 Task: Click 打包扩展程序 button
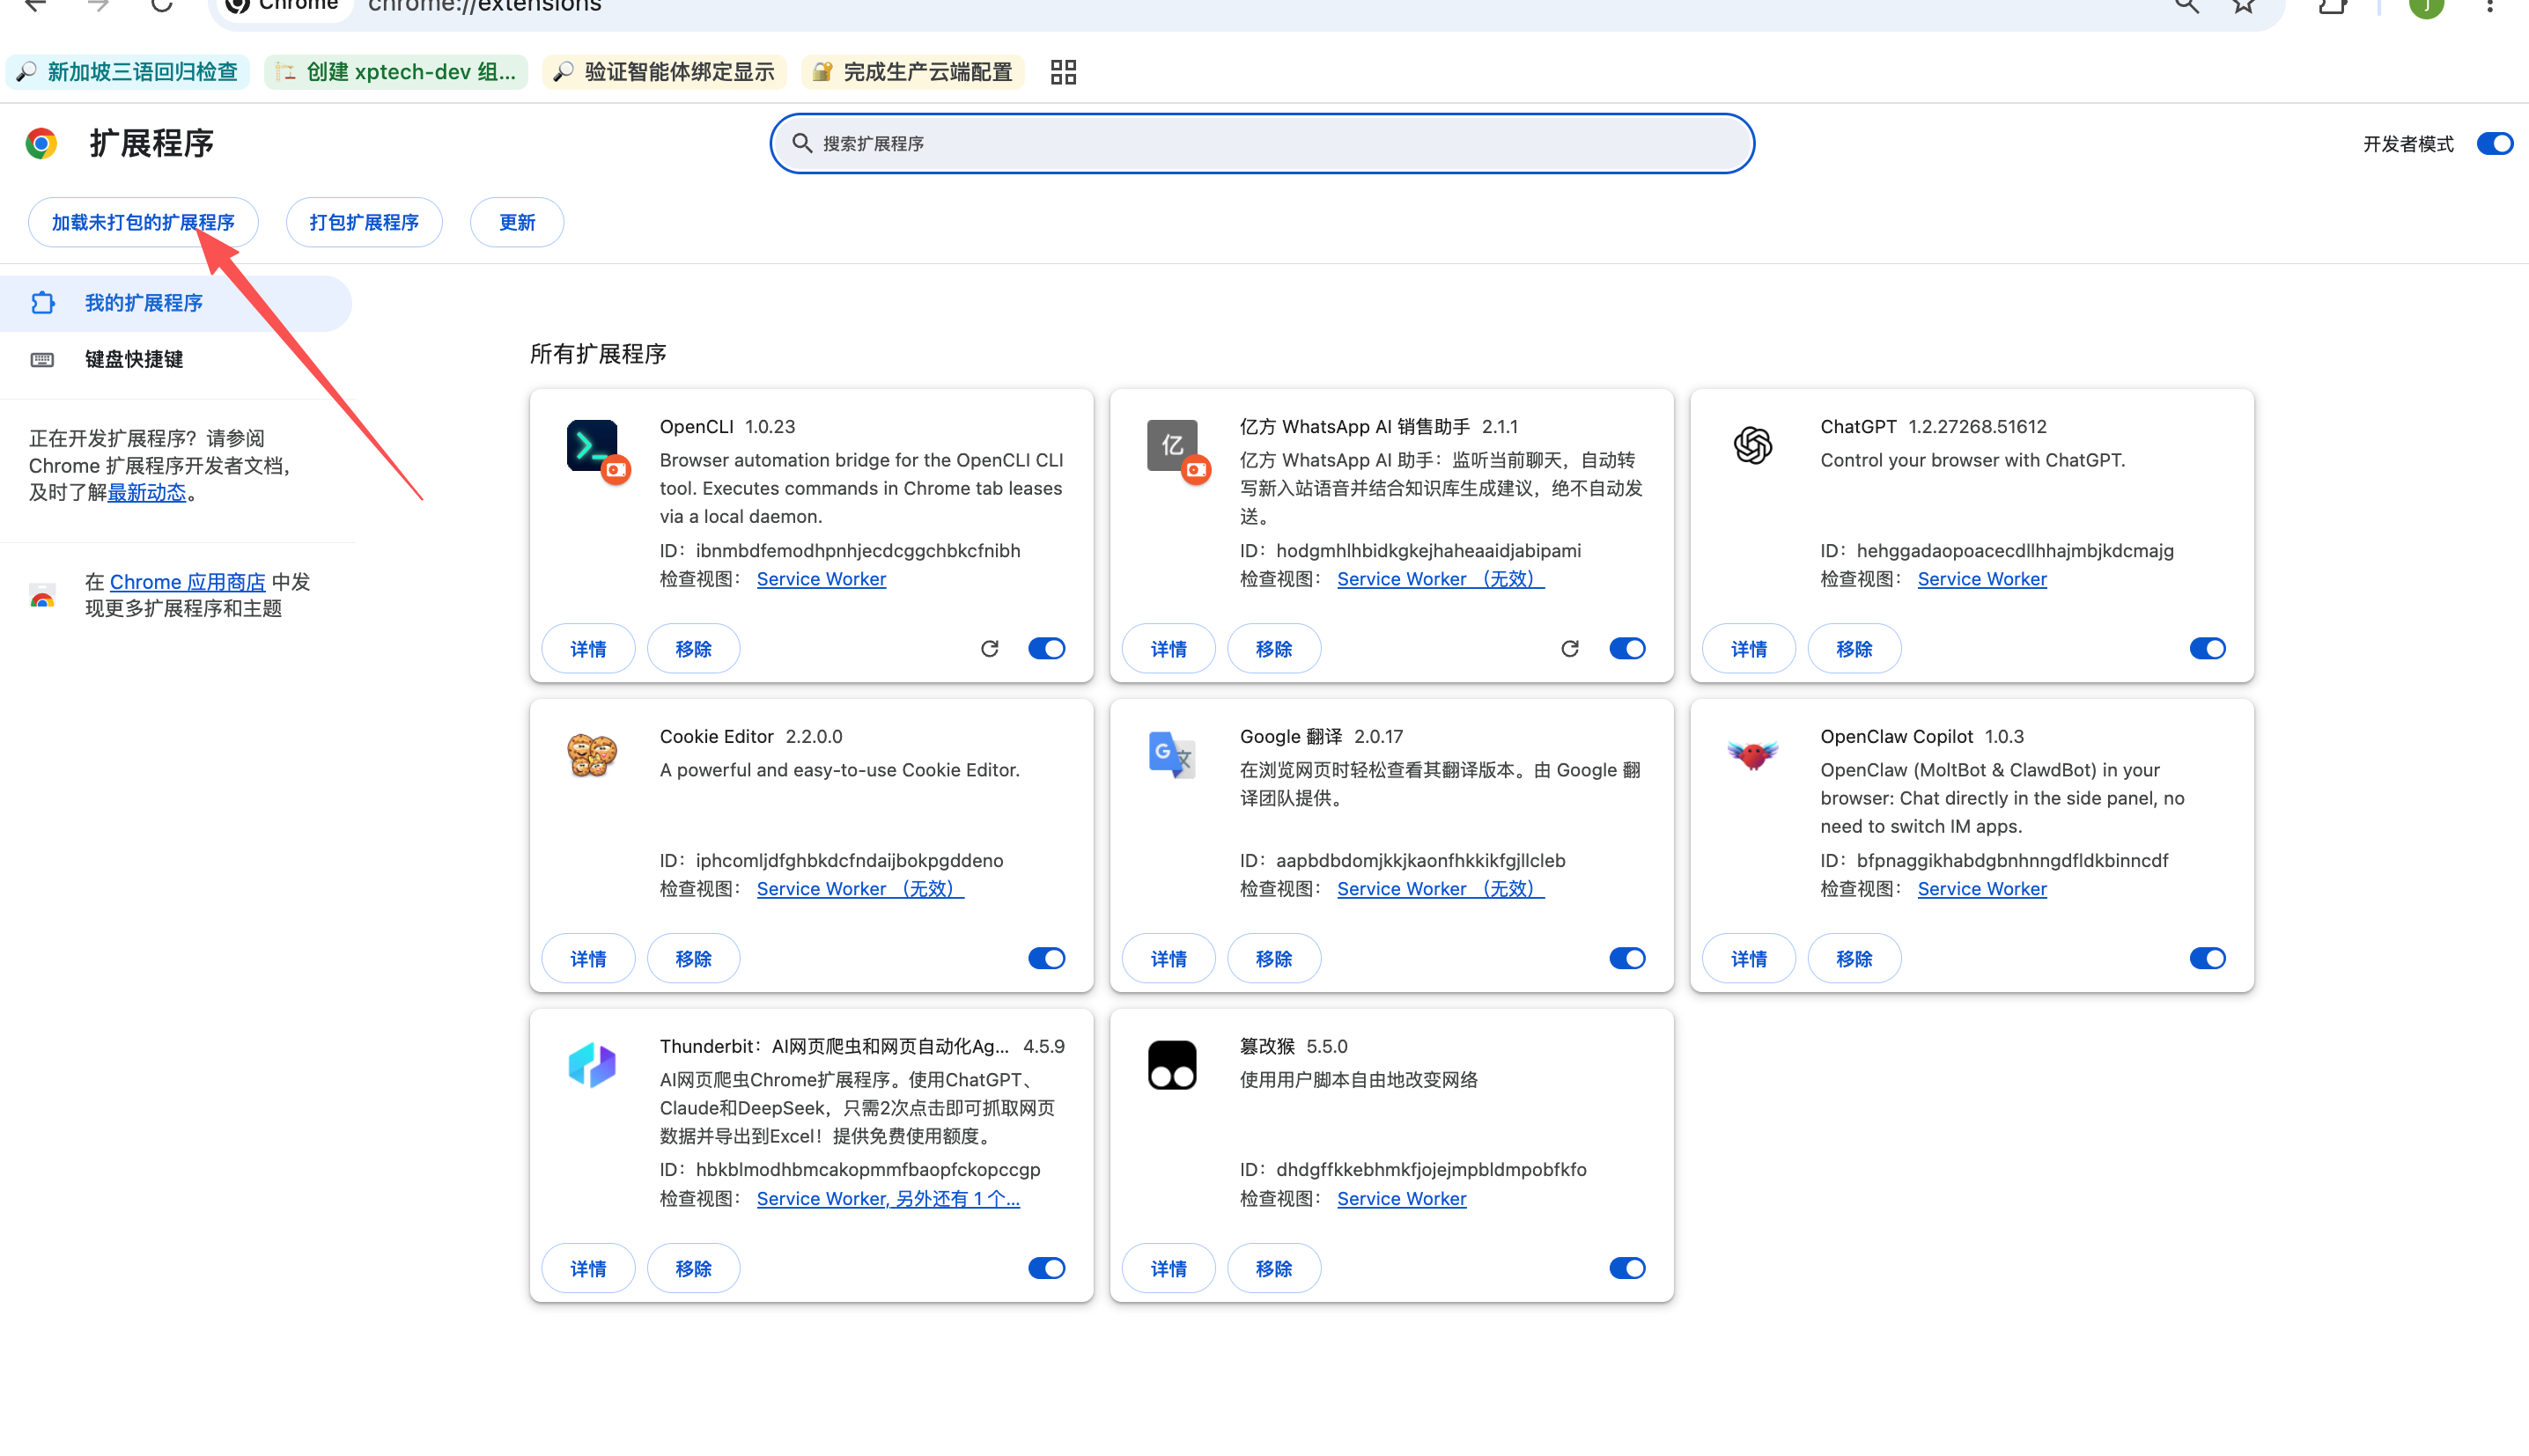(364, 222)
